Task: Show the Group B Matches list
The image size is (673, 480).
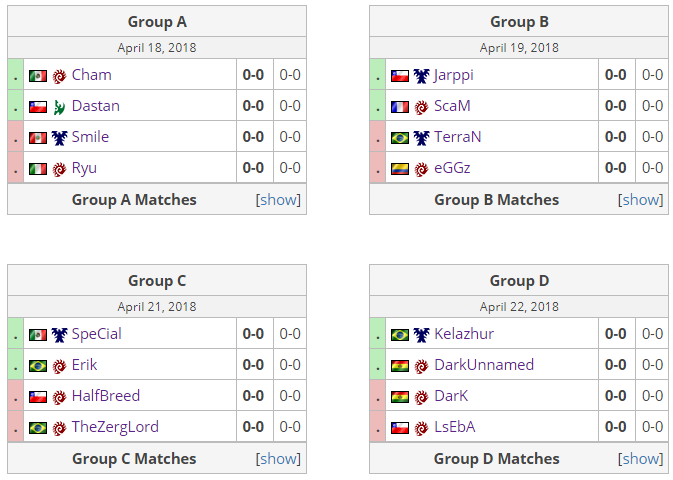Action: (x=641, y=199)
